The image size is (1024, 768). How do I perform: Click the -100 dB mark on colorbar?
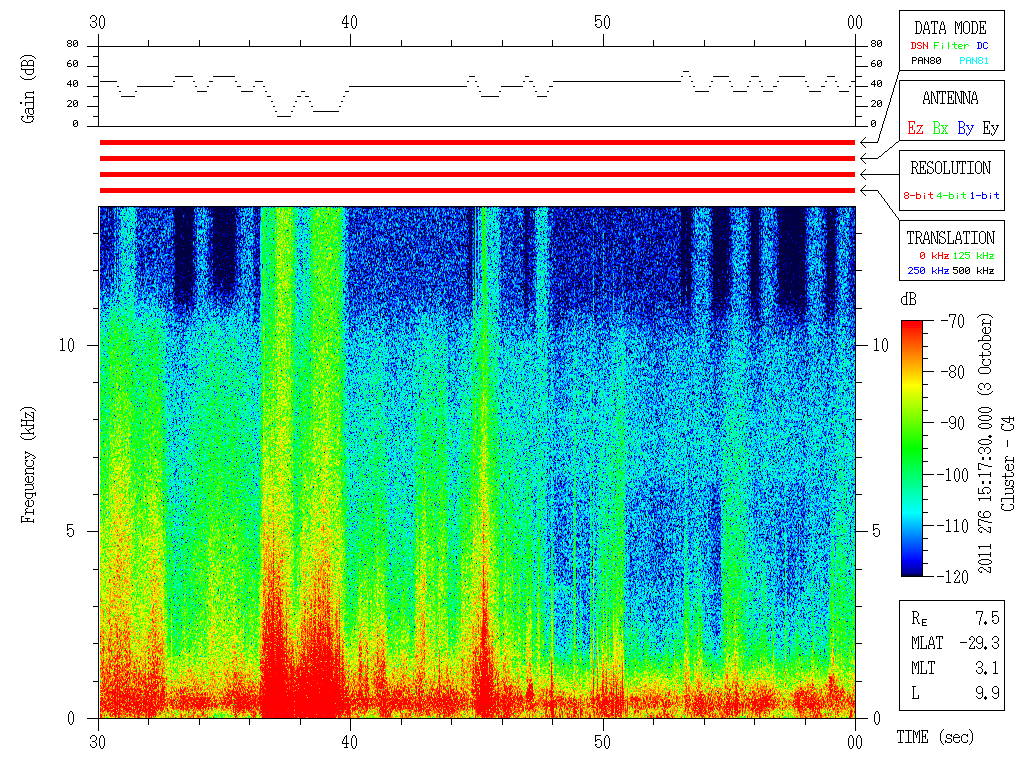click(x=953, y=475)
